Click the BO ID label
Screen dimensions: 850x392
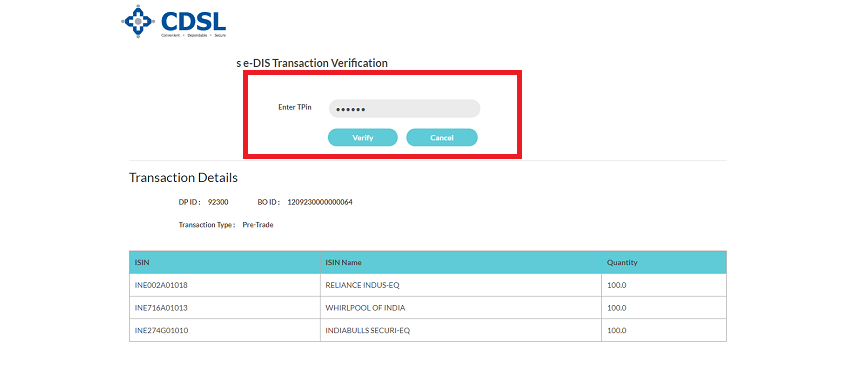(269, 202)
